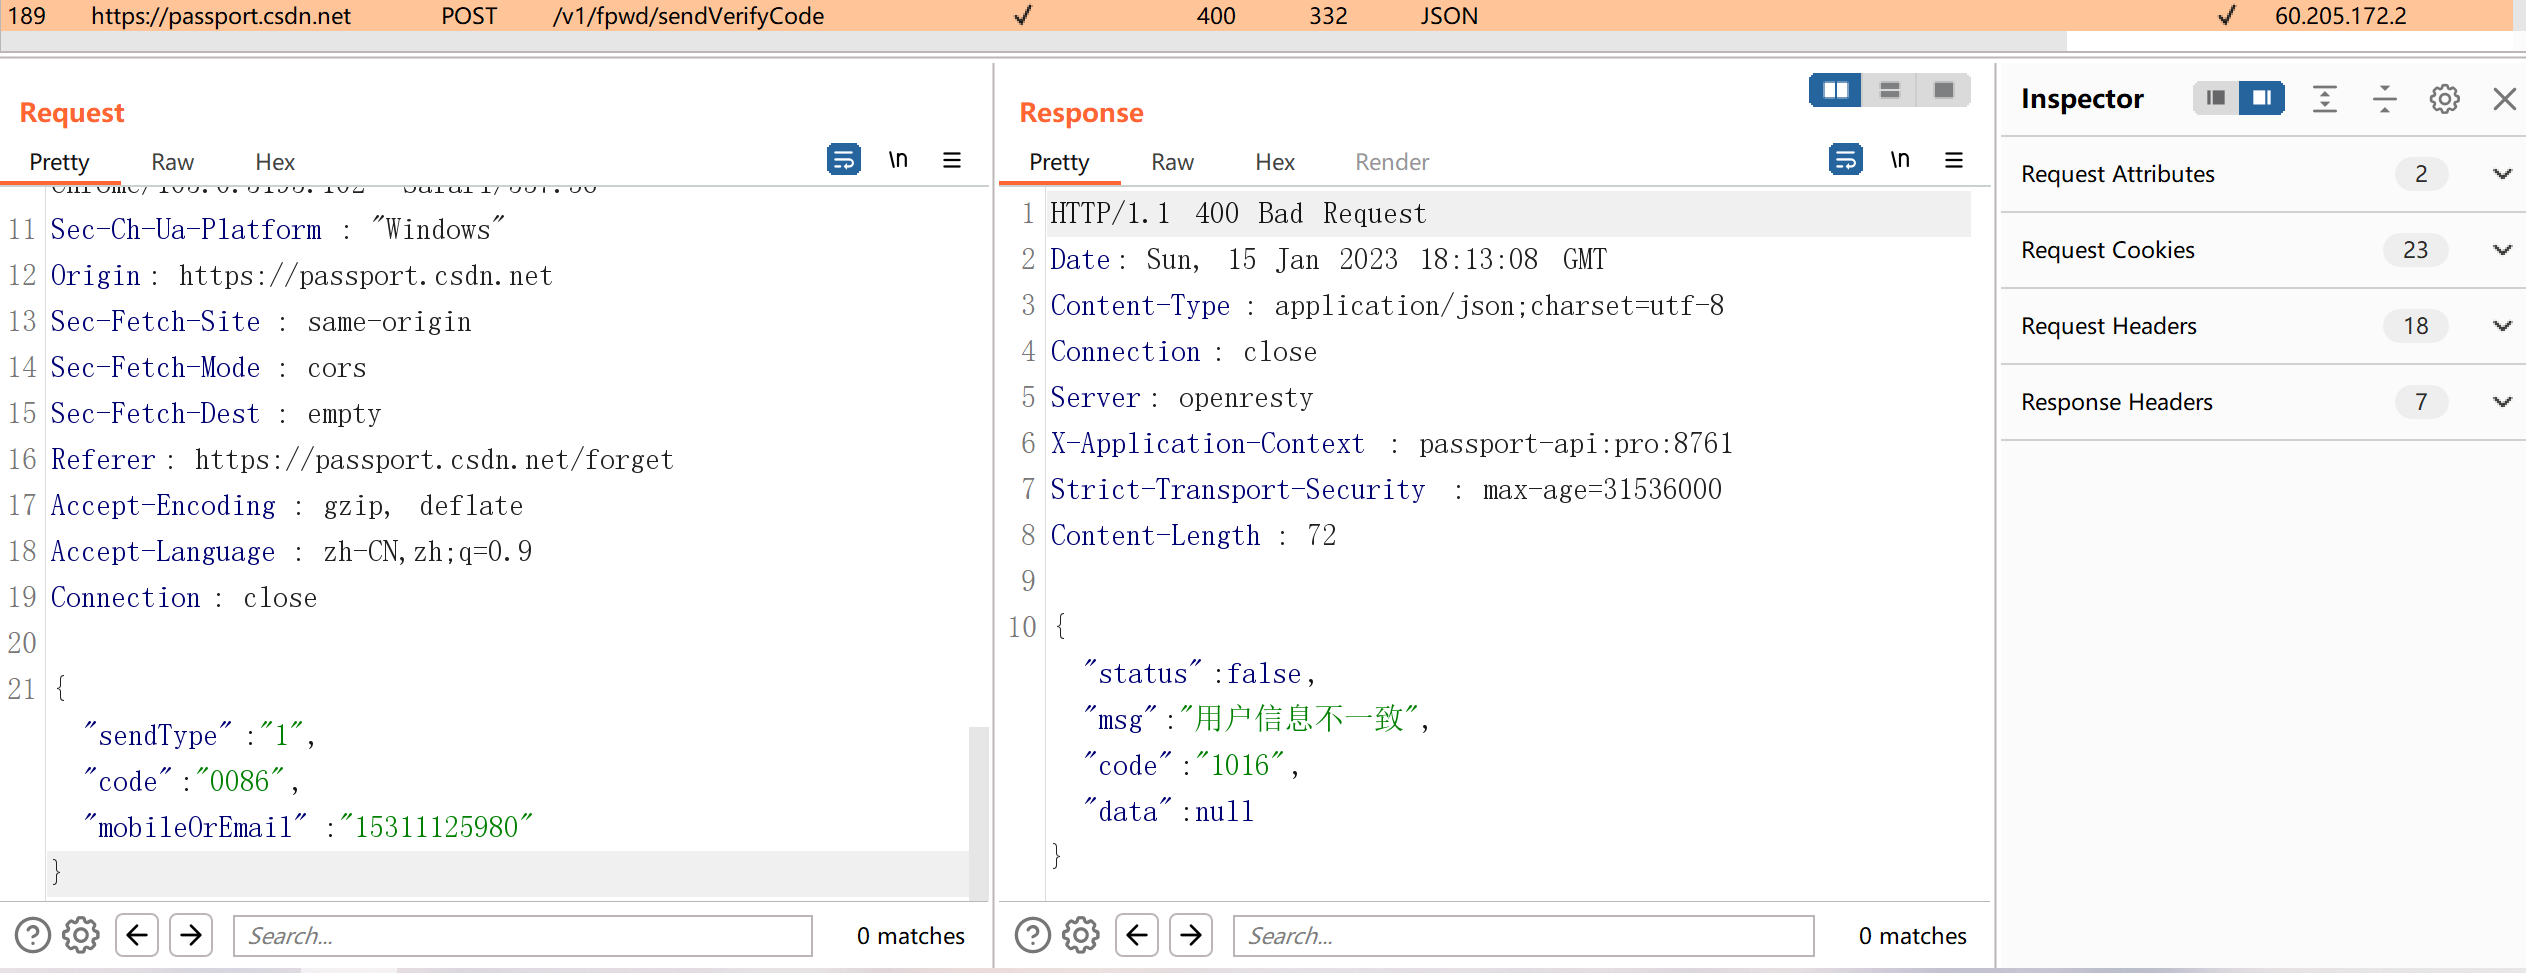Select the Response Hex tab
The image size is (2526, 973).
click(1275, 162)
